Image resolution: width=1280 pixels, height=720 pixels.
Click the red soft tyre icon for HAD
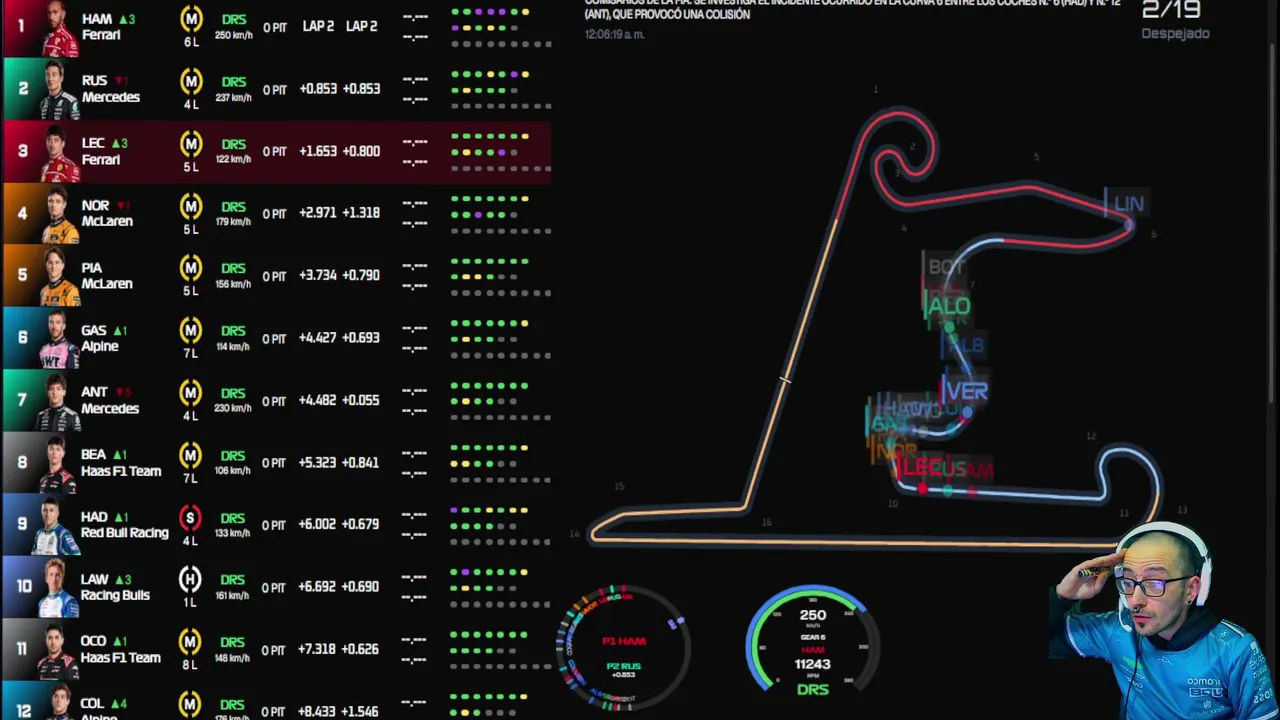click(x=190, y=518)
